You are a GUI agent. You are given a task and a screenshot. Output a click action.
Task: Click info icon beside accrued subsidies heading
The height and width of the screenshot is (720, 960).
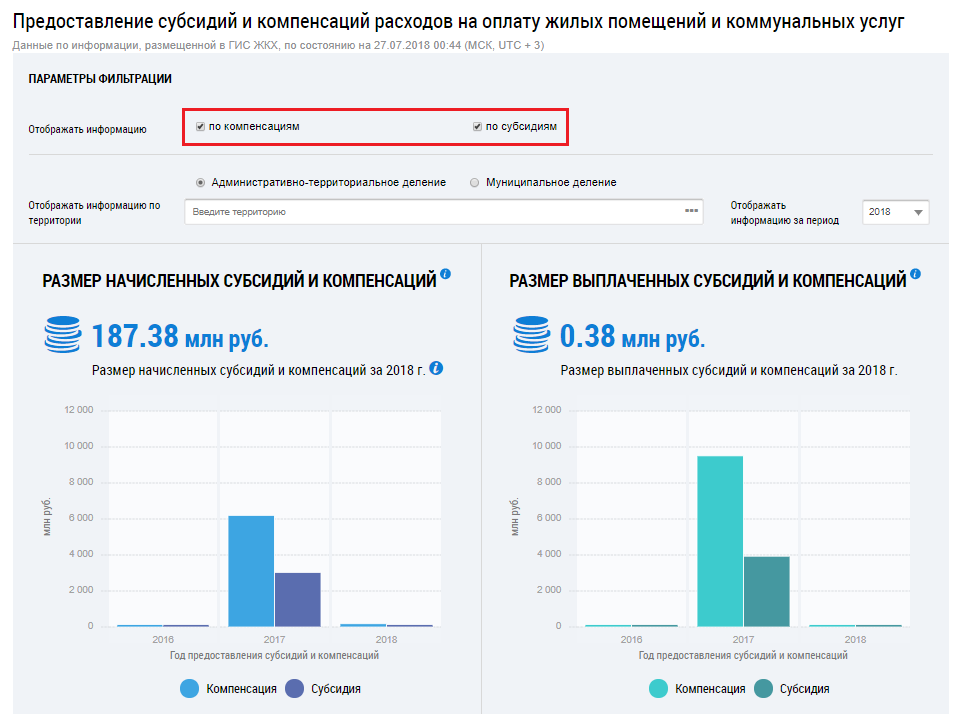pyautogui.click(x=446, y=274)
